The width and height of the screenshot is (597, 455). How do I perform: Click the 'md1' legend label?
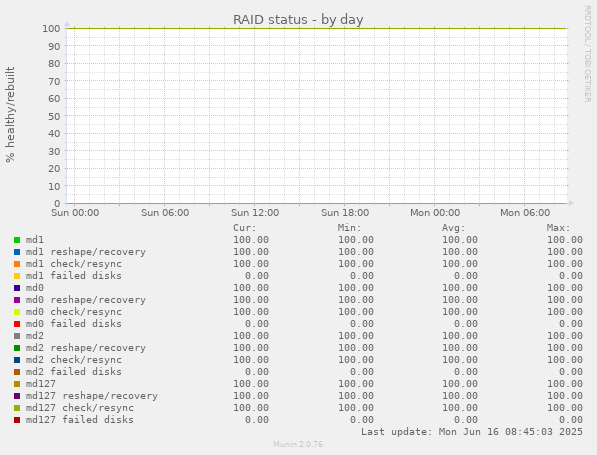(x=35, y=240)
